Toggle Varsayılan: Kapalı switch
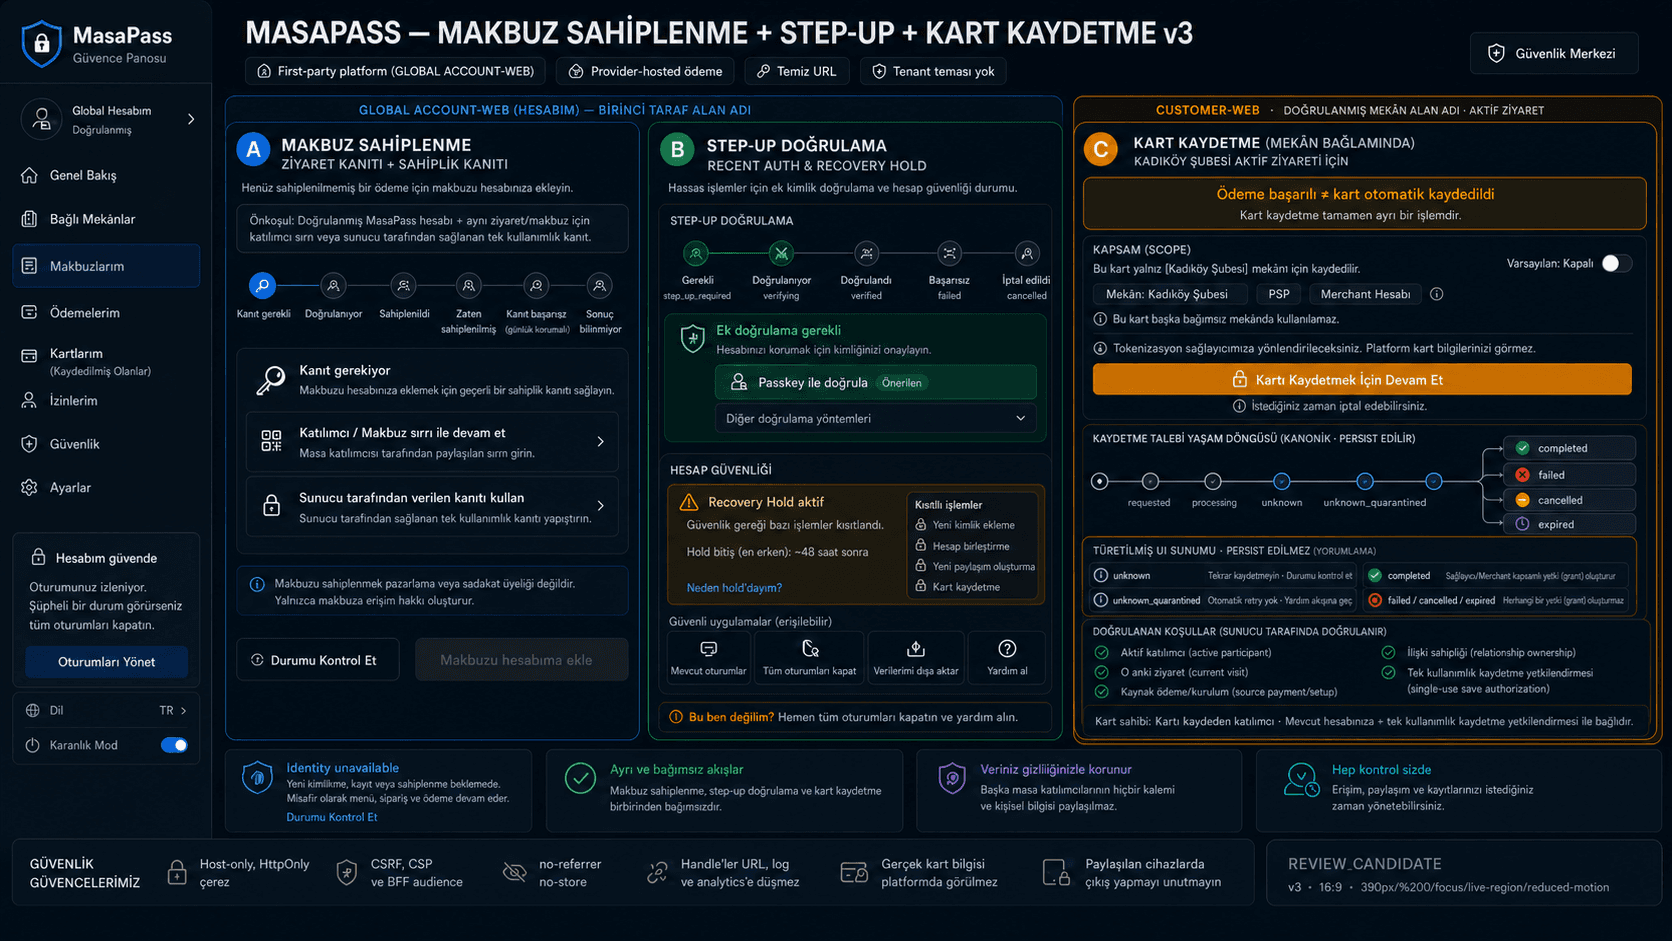Viewport: 1672px width, 941px height. point(1616,263)
